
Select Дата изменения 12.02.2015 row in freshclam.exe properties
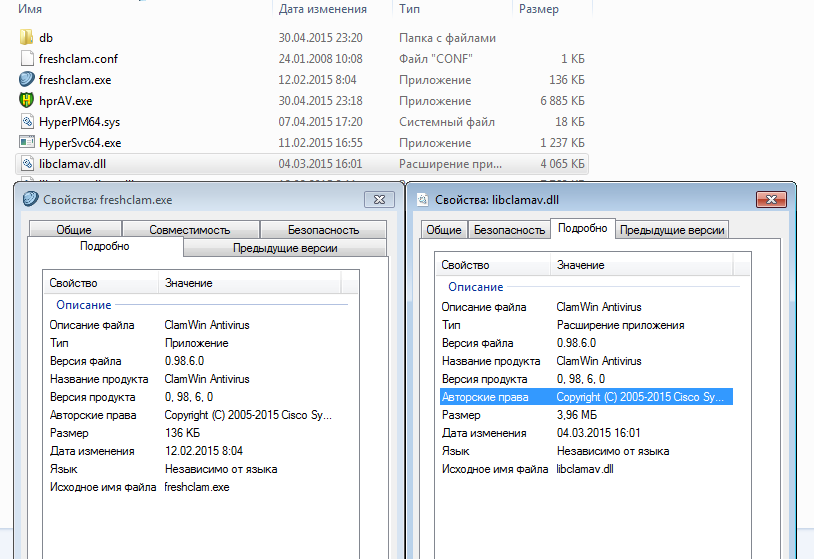pos(194,451)
